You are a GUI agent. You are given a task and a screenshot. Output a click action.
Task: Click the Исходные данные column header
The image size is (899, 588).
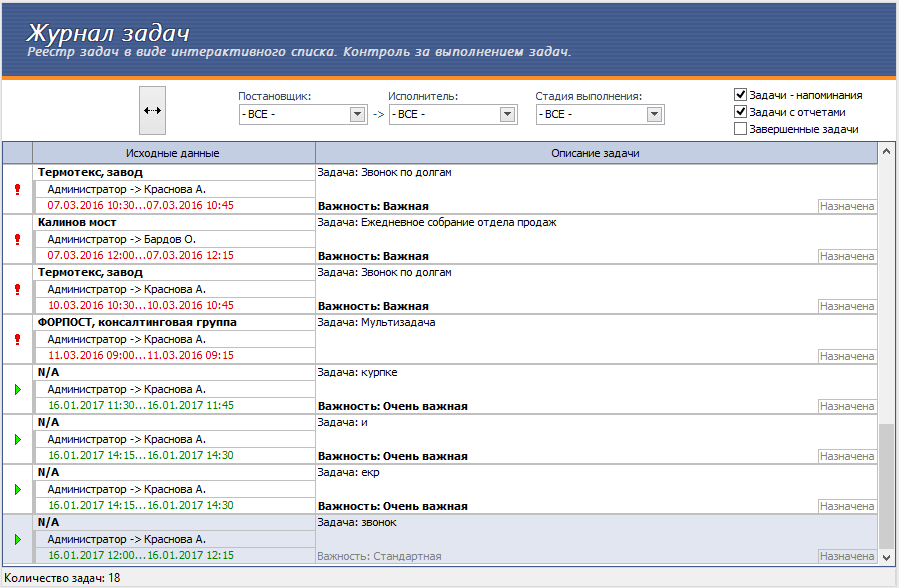pyautogui.click(x=173, y=153)
